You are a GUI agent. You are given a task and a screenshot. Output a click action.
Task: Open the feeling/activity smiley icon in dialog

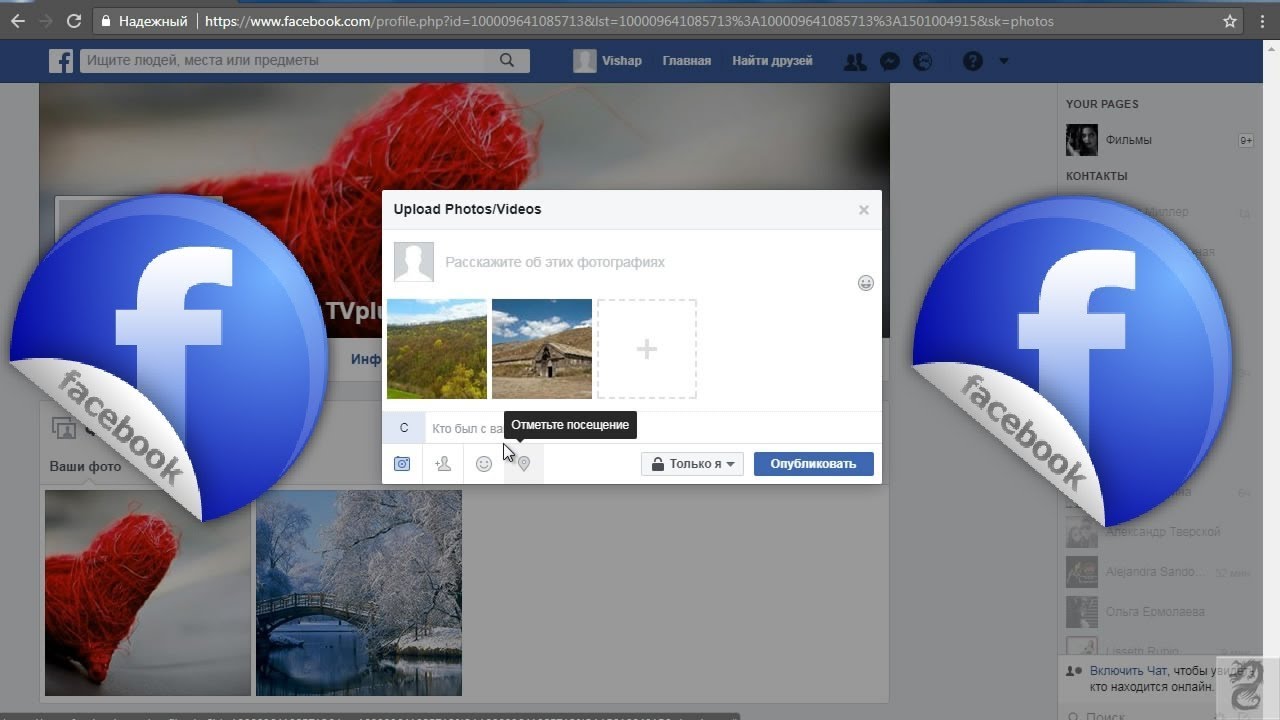pyautogui.click(x=484, y=464)
